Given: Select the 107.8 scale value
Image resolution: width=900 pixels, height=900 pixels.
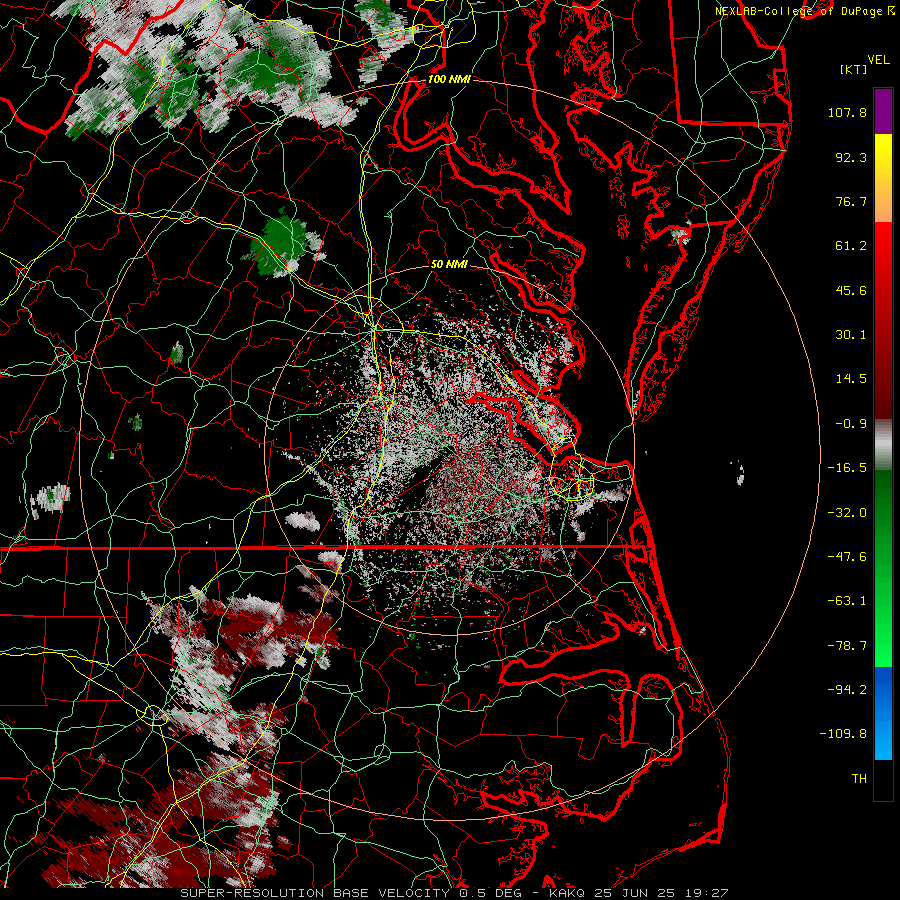Looking at the screenshot, I should [847, 112].
